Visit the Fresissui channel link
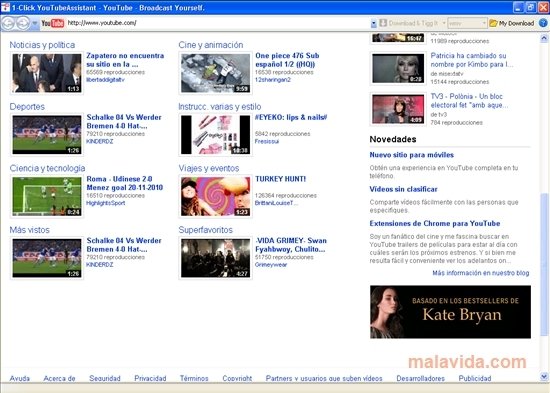Viewport: 550px width, 393px height. point(267,141)
